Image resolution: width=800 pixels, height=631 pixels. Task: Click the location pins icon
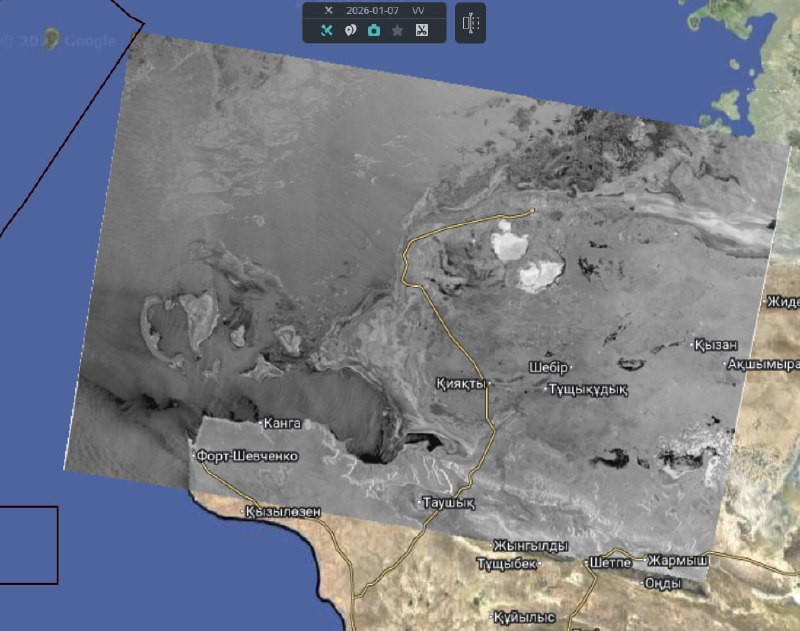pyautogui.click(x=350, y=30)
